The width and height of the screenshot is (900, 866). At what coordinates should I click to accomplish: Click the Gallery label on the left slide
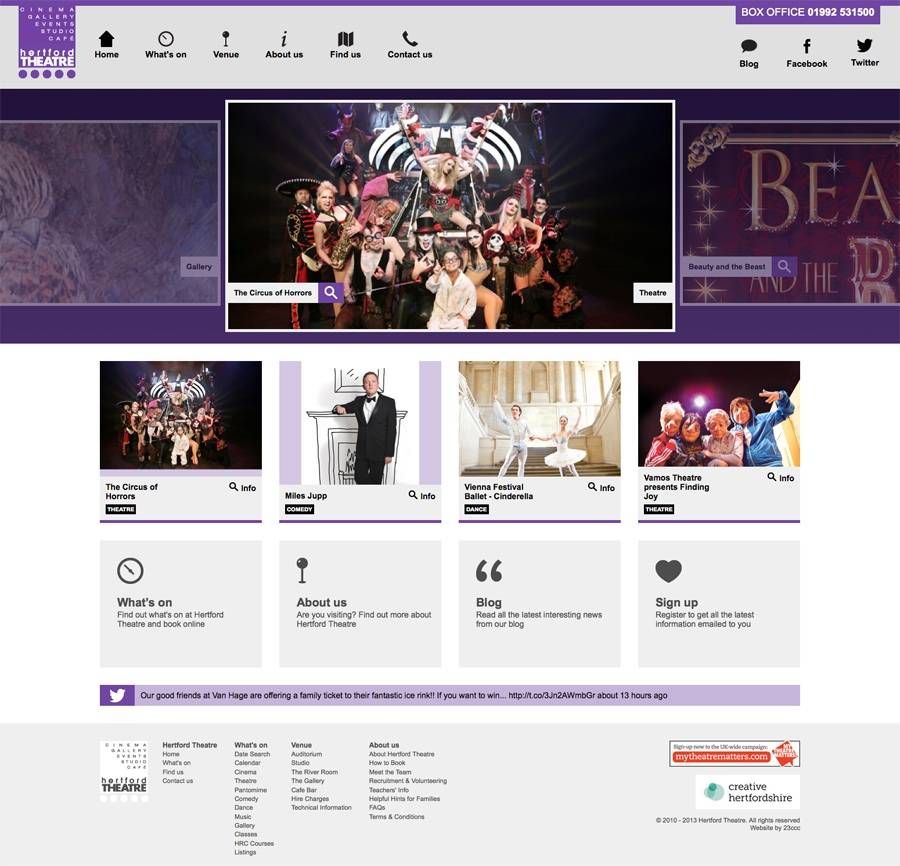(x=199, y=266)
